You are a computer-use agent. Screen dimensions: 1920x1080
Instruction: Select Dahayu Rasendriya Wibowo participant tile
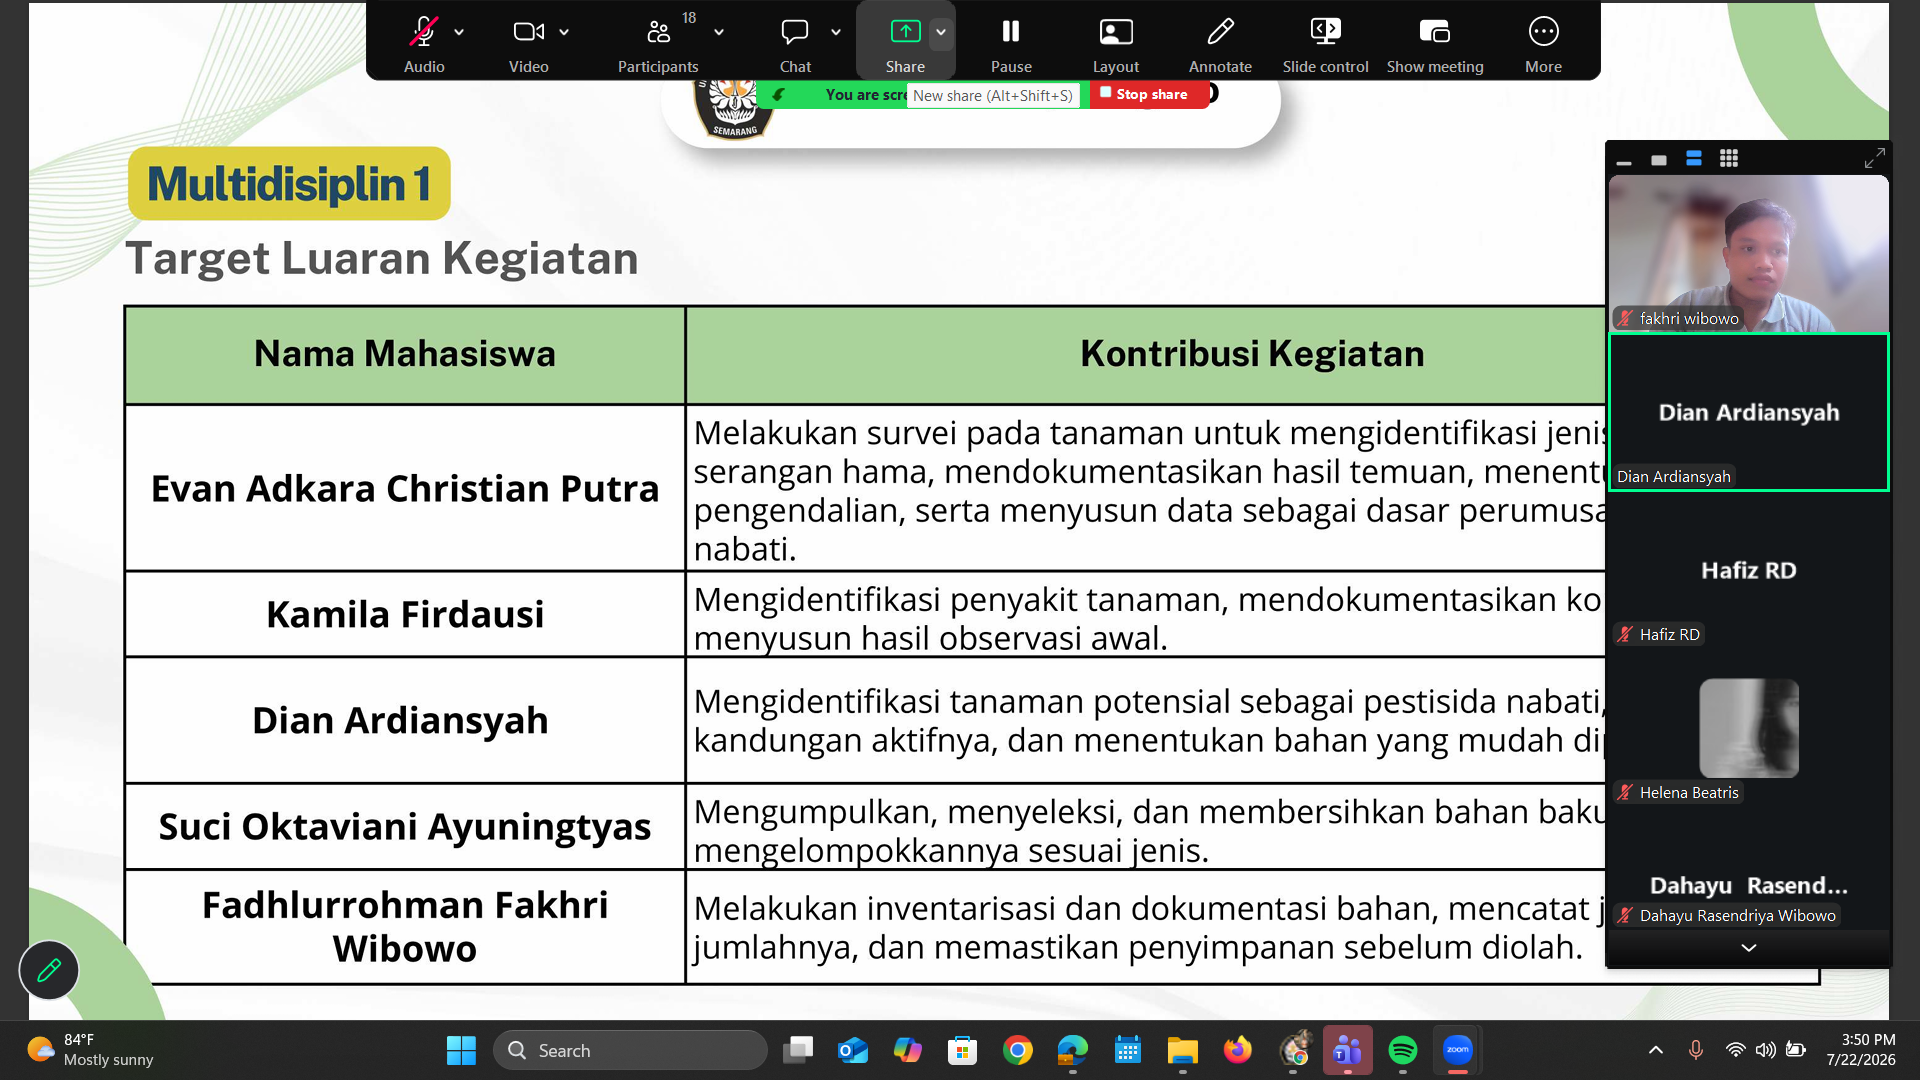1748,886
